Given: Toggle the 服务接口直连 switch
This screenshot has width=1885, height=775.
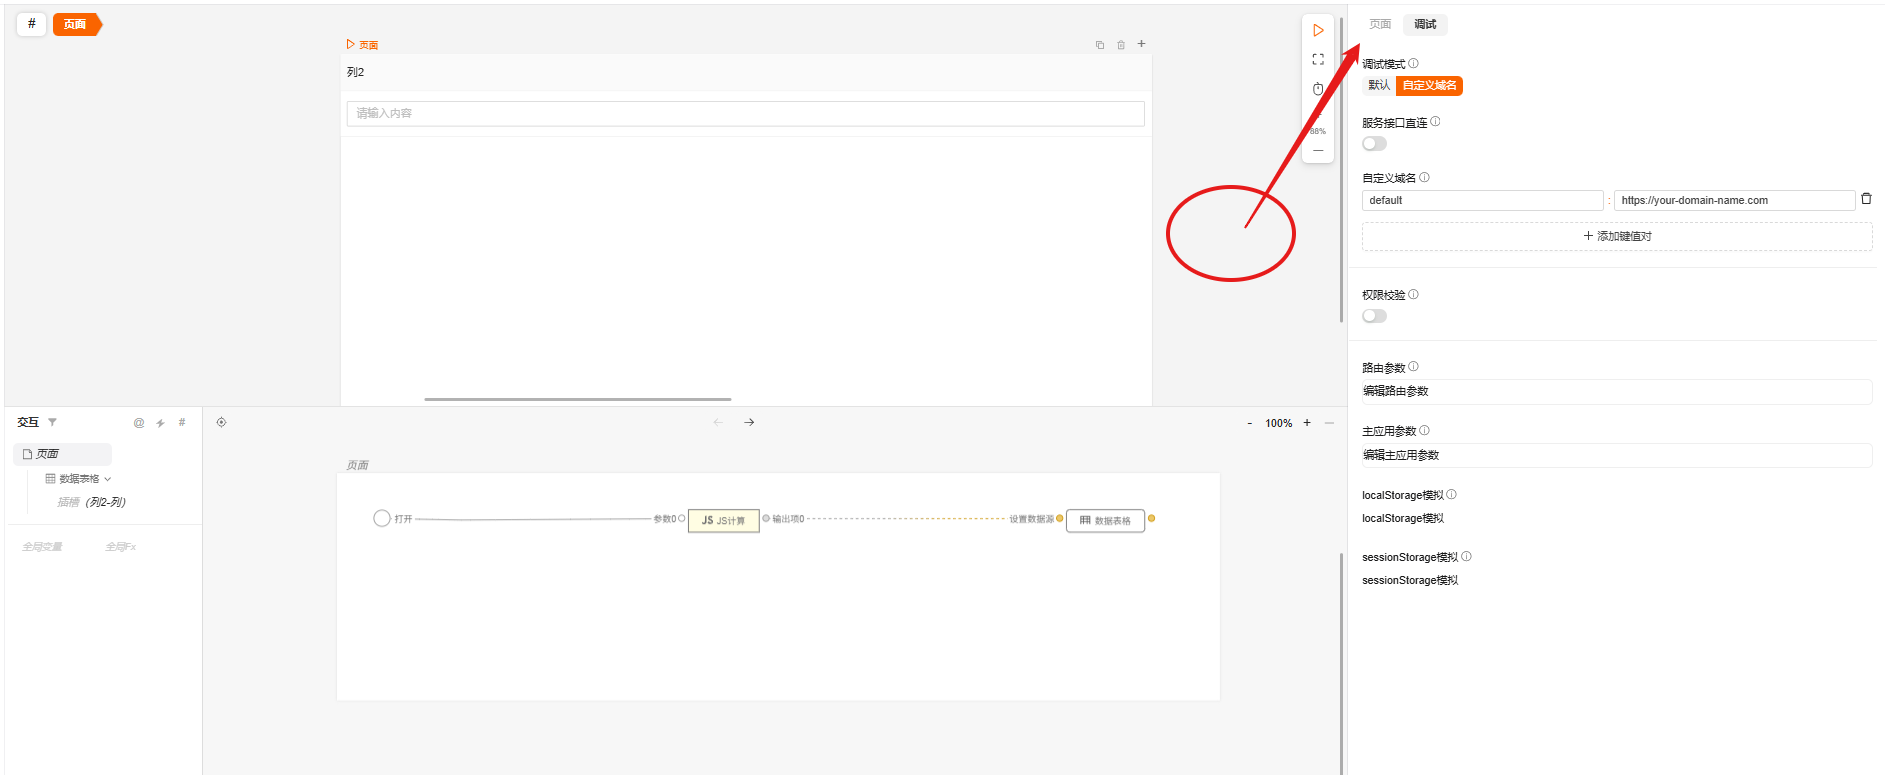Looking at the screenshot, I should [1375, 144].
